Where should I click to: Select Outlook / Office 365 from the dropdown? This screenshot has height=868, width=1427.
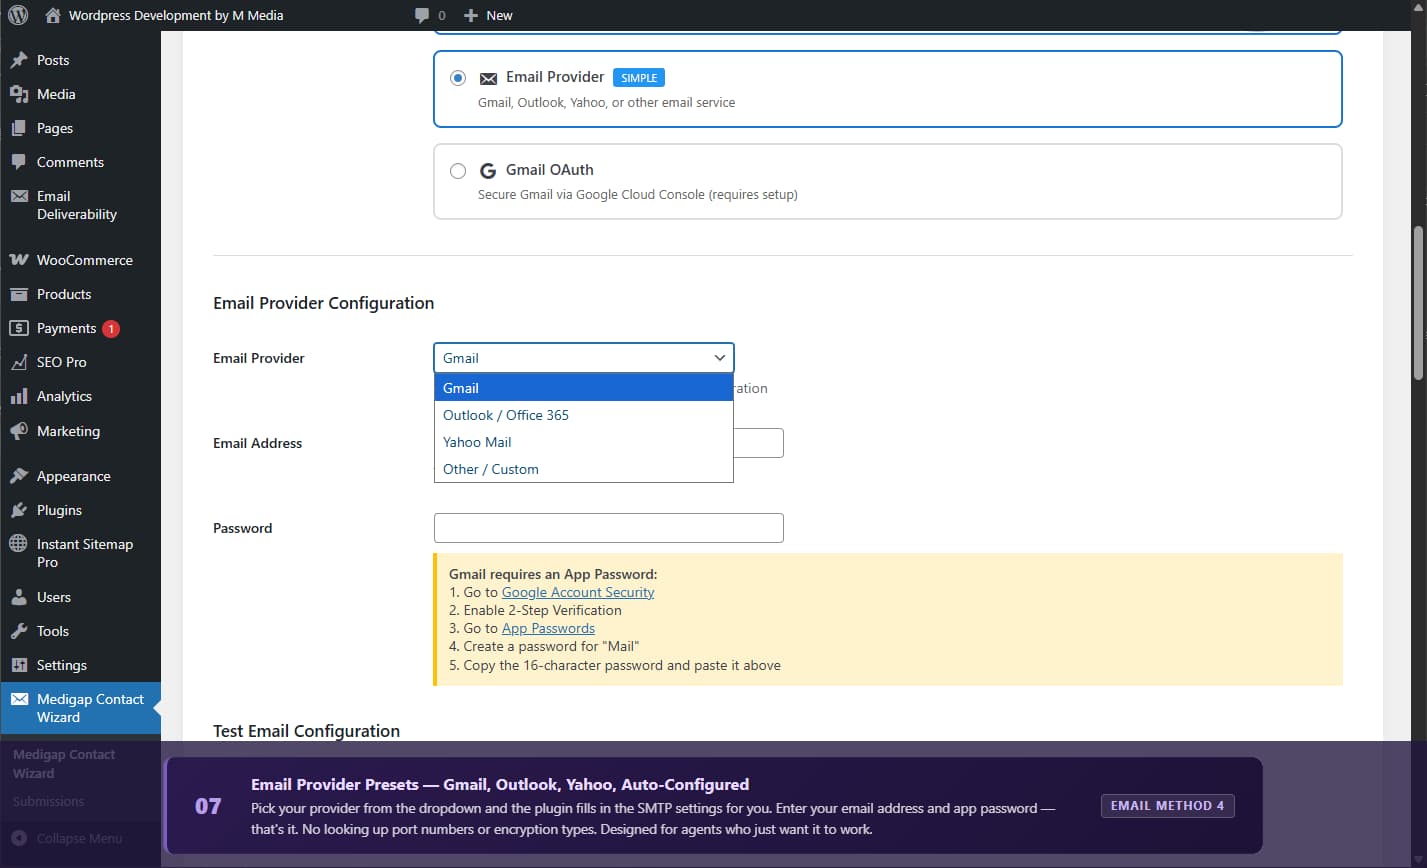point(505,414)
